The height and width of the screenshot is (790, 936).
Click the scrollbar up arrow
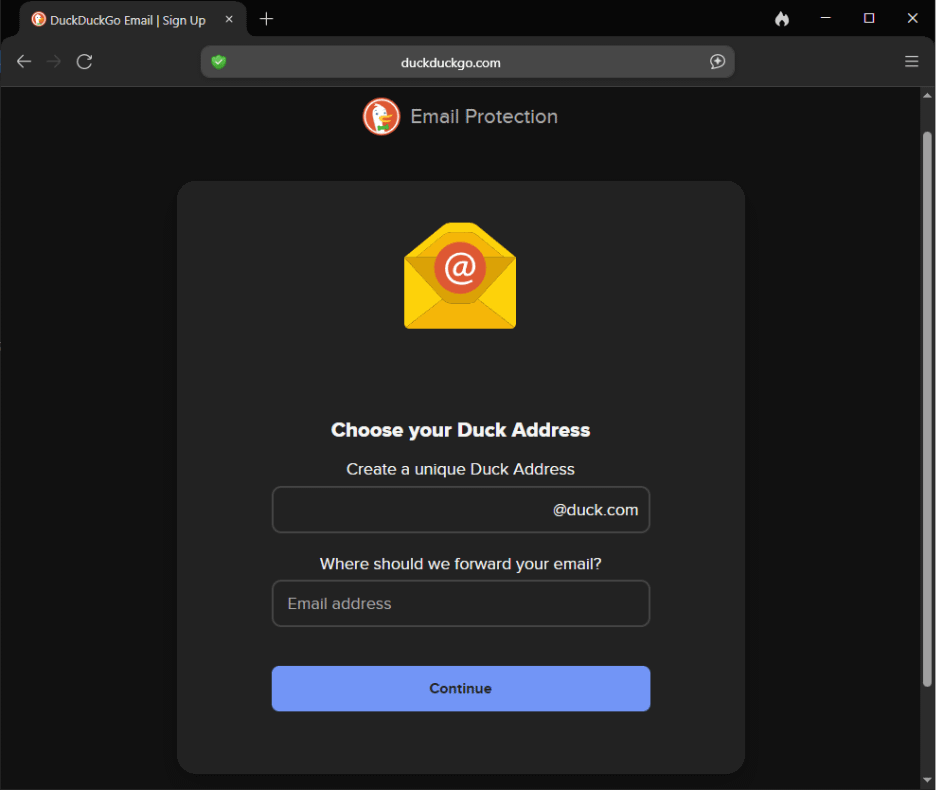(927, 96)
